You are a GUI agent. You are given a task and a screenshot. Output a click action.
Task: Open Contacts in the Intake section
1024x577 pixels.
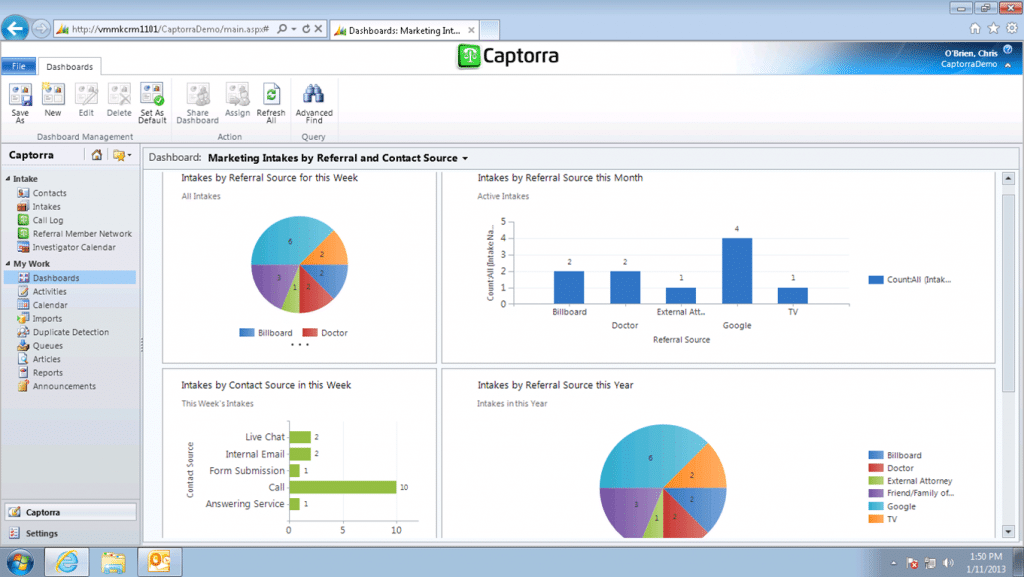50,193
